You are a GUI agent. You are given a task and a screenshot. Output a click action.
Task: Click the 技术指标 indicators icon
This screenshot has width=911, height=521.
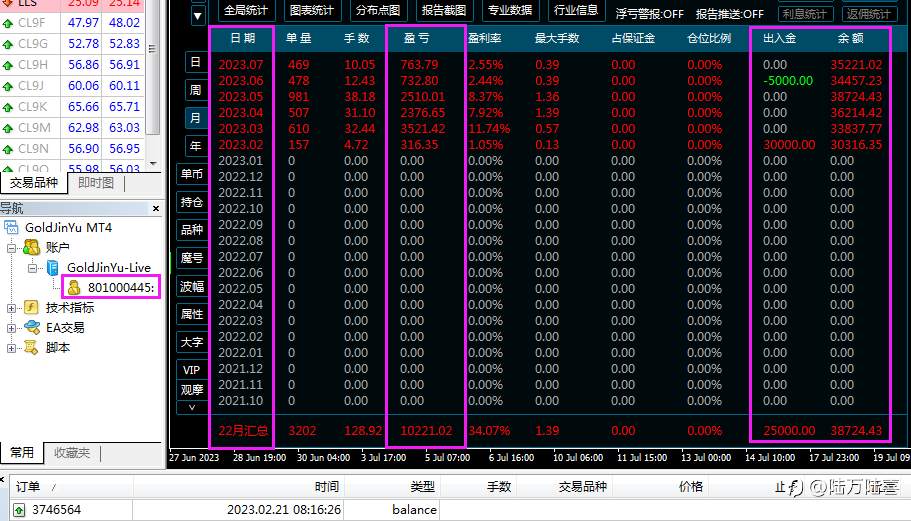pyautogui.click(x=31, y=307)
